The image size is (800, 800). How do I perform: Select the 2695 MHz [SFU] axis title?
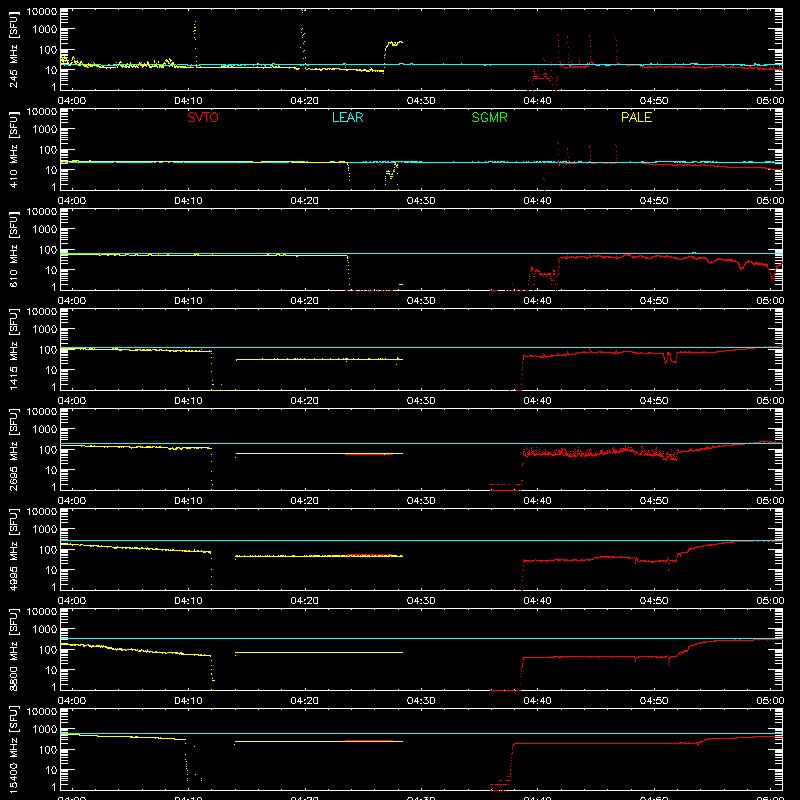(x=13, y=449)
